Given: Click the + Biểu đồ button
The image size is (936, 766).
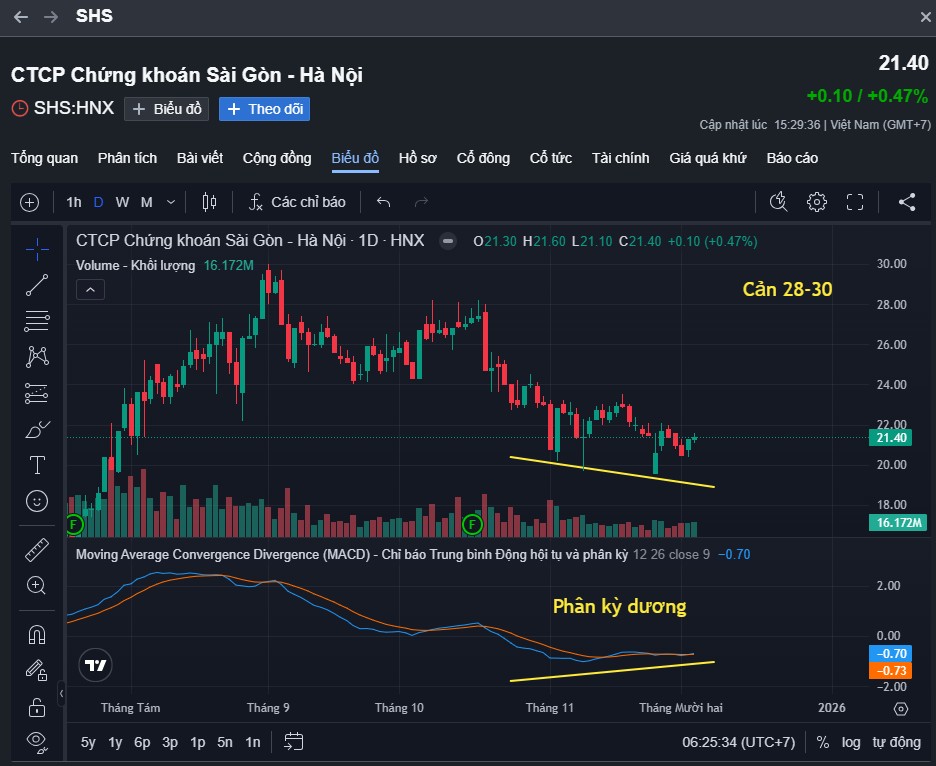Looking at the screenshot, I should pyautogui.click(x=167, y=109).
